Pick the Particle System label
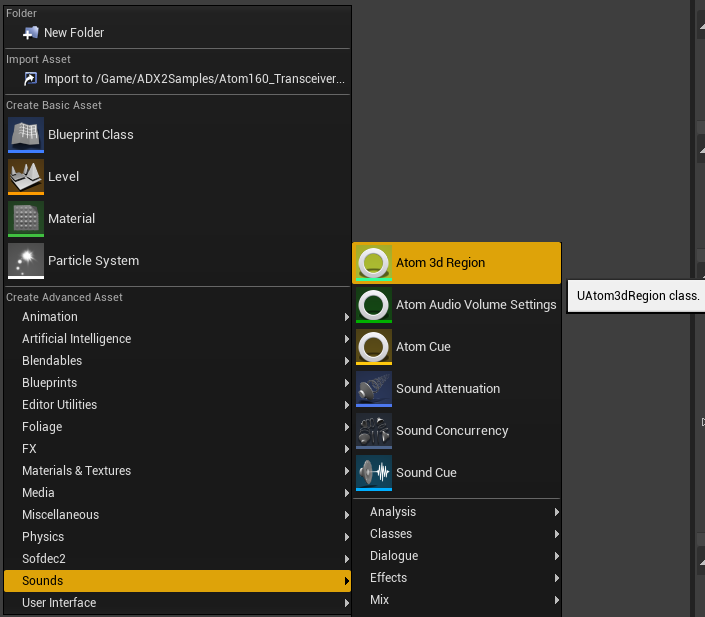This screenshot has width=705, height=617. pos(94,261)
